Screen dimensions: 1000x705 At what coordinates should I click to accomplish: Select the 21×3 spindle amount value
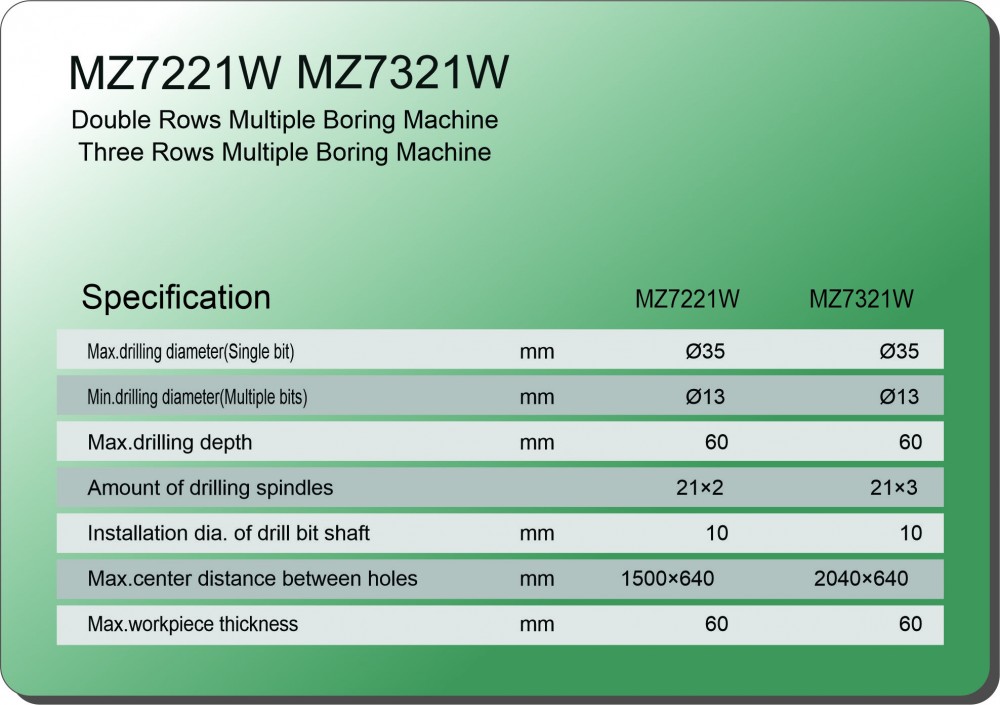(x=894, y=488)
